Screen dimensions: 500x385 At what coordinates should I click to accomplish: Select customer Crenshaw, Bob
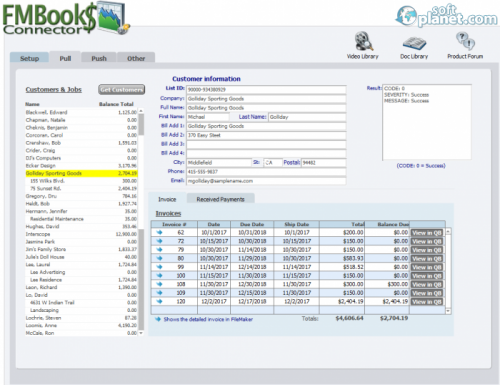(81, 143)
